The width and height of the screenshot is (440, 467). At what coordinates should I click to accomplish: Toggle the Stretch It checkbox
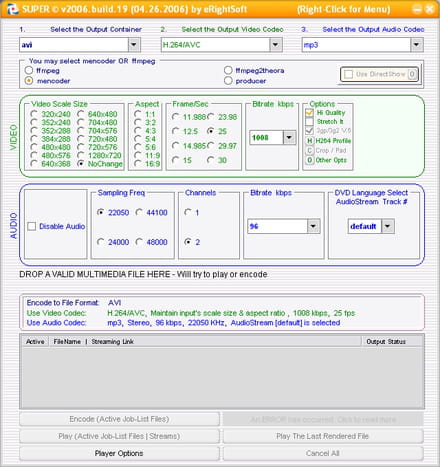(309, 122)
